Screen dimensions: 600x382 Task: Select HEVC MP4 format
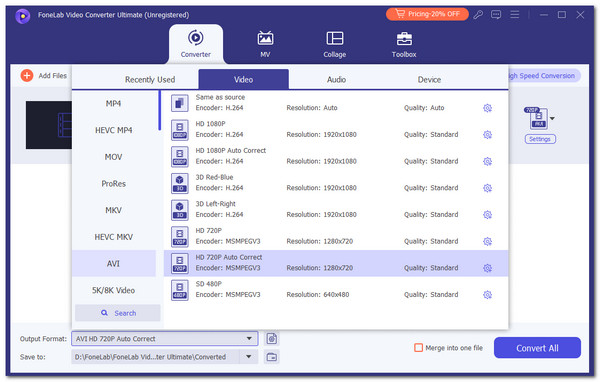click(x=114, y=130)
